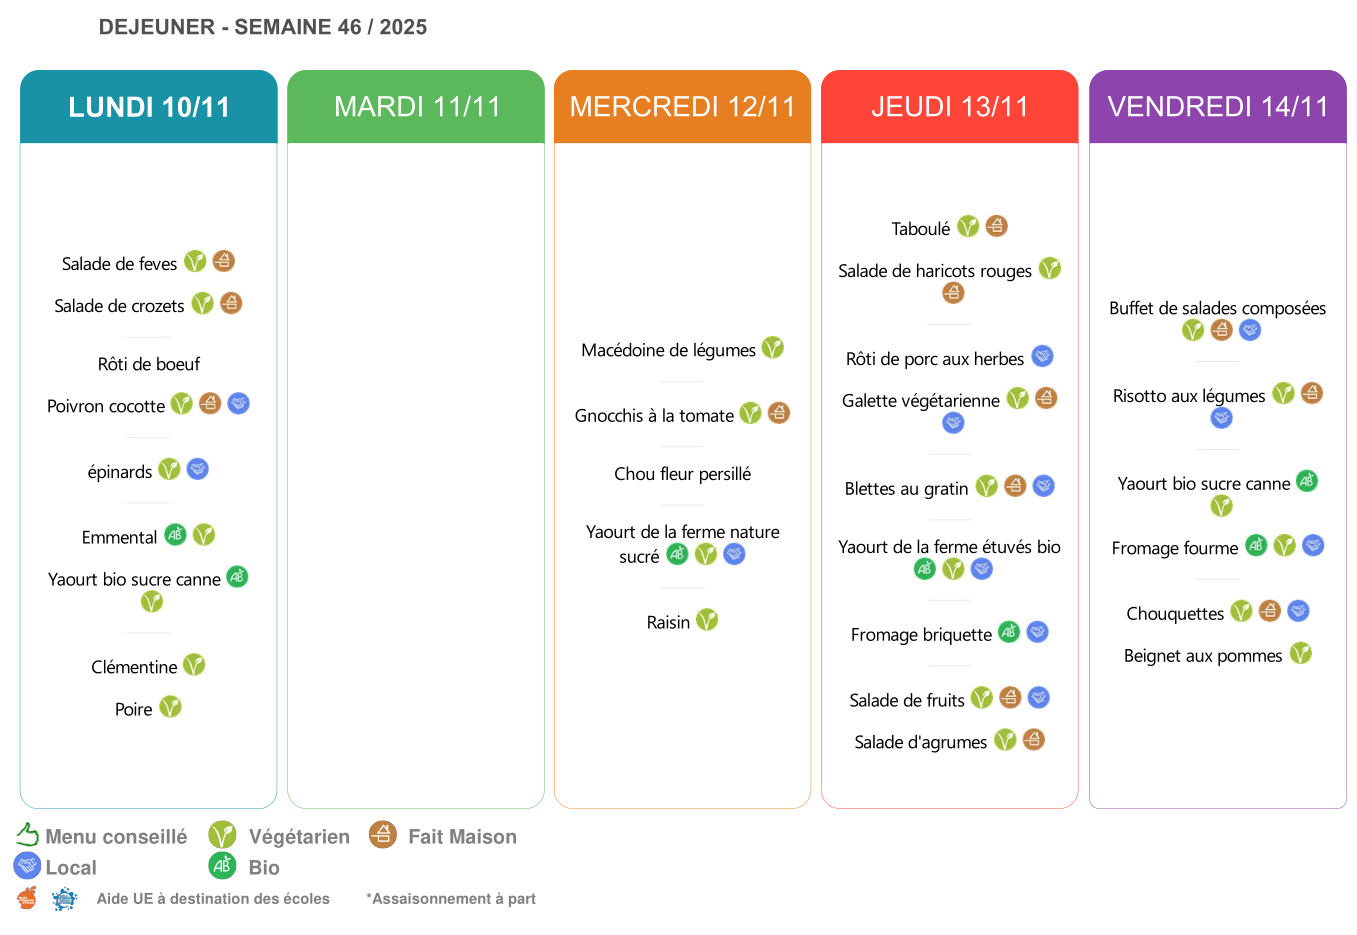Screen dimensions: 1357x935
Task: Click the Fait Maison legend icon
Action: 382,834
